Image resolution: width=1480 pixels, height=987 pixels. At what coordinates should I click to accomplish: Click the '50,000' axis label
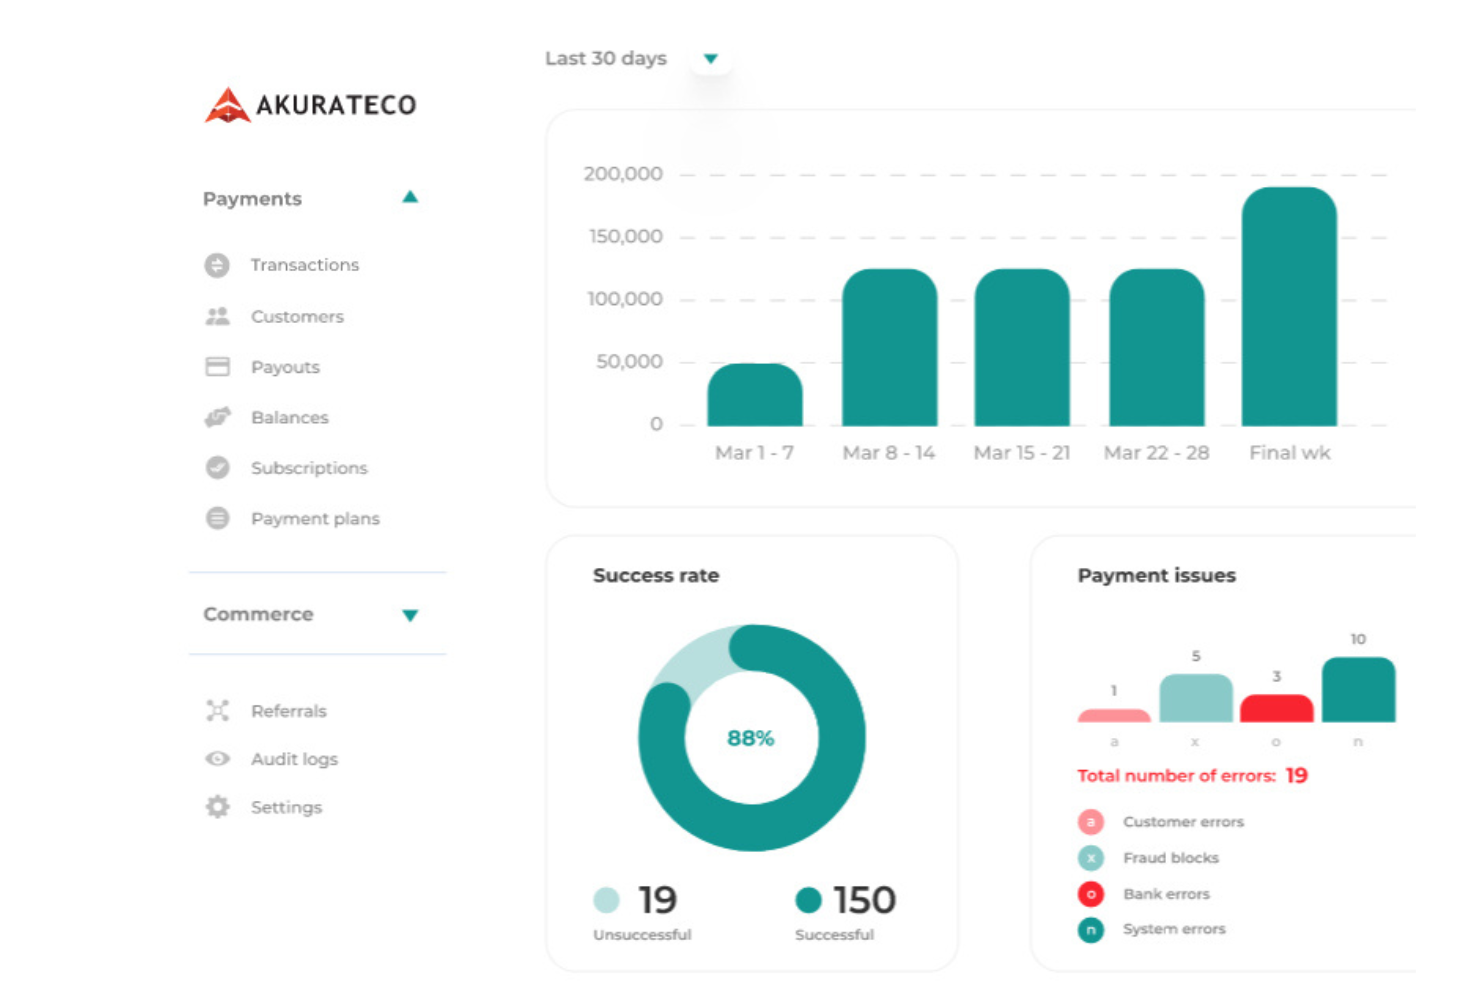[629, 362]
